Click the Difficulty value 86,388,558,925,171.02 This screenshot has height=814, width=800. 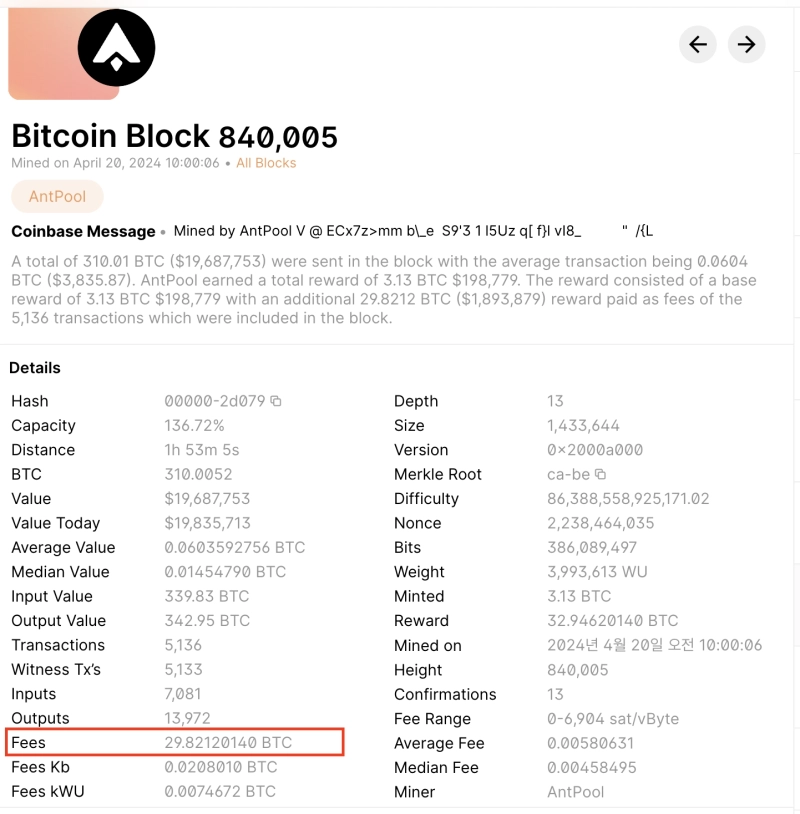(x=628, y=499)
